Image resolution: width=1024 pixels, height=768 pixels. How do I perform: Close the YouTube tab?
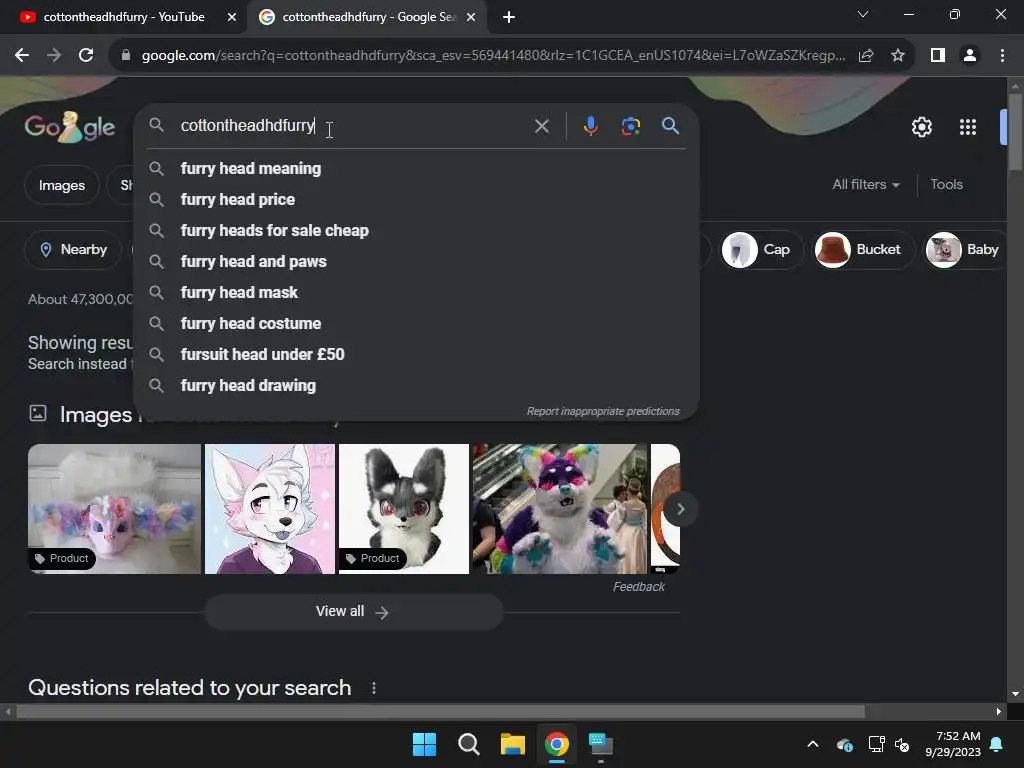232,17
